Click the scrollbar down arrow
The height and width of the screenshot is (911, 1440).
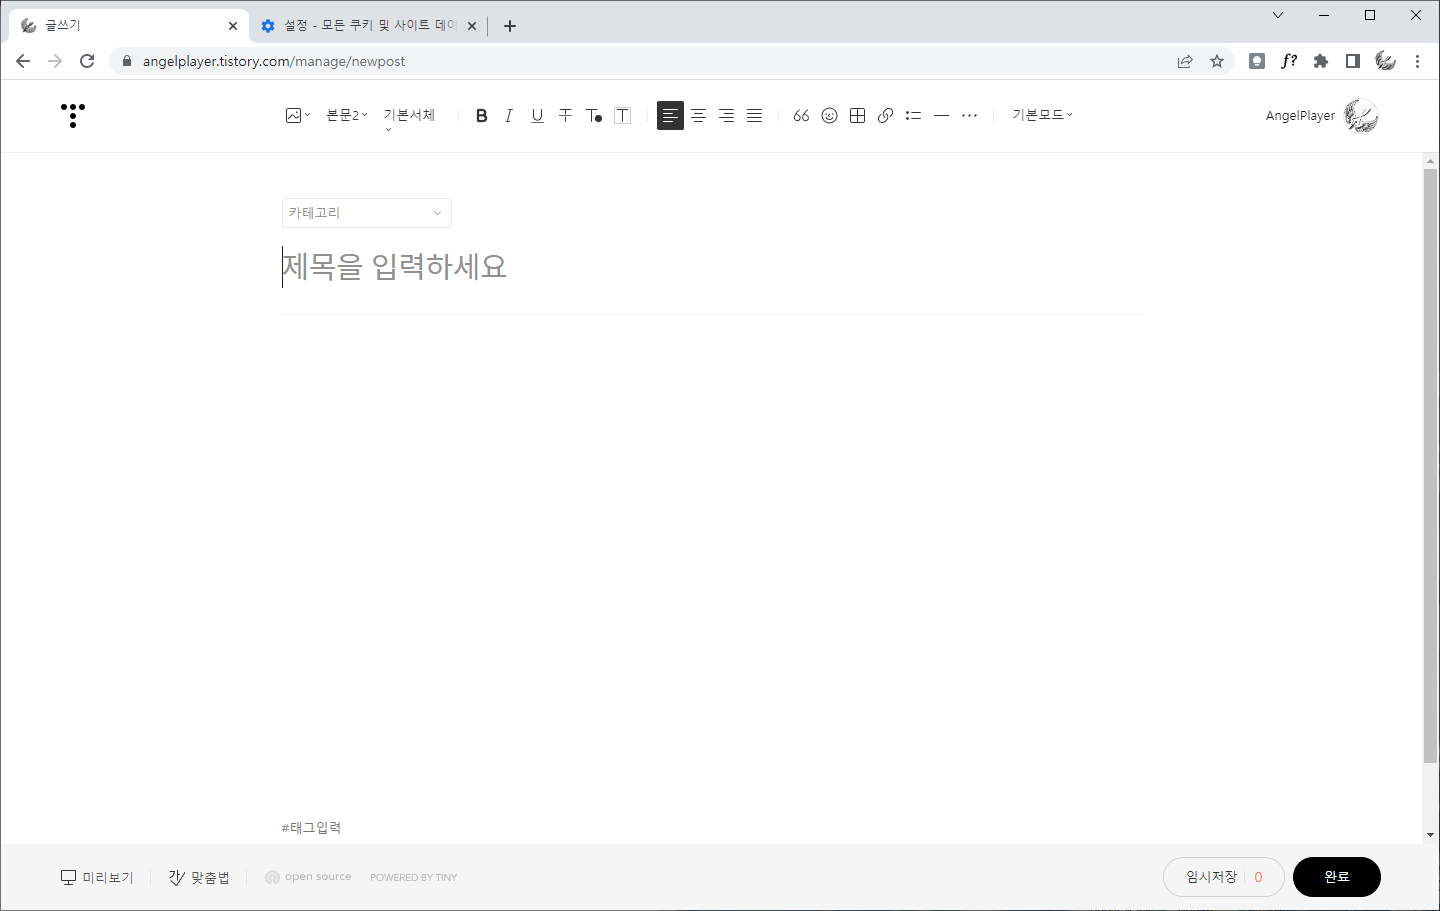pyautogui.click(x=1430, y=835)
